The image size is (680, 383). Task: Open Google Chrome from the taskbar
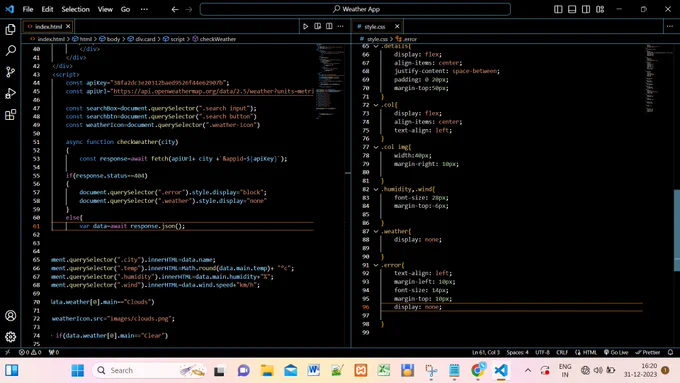(477, 370)
